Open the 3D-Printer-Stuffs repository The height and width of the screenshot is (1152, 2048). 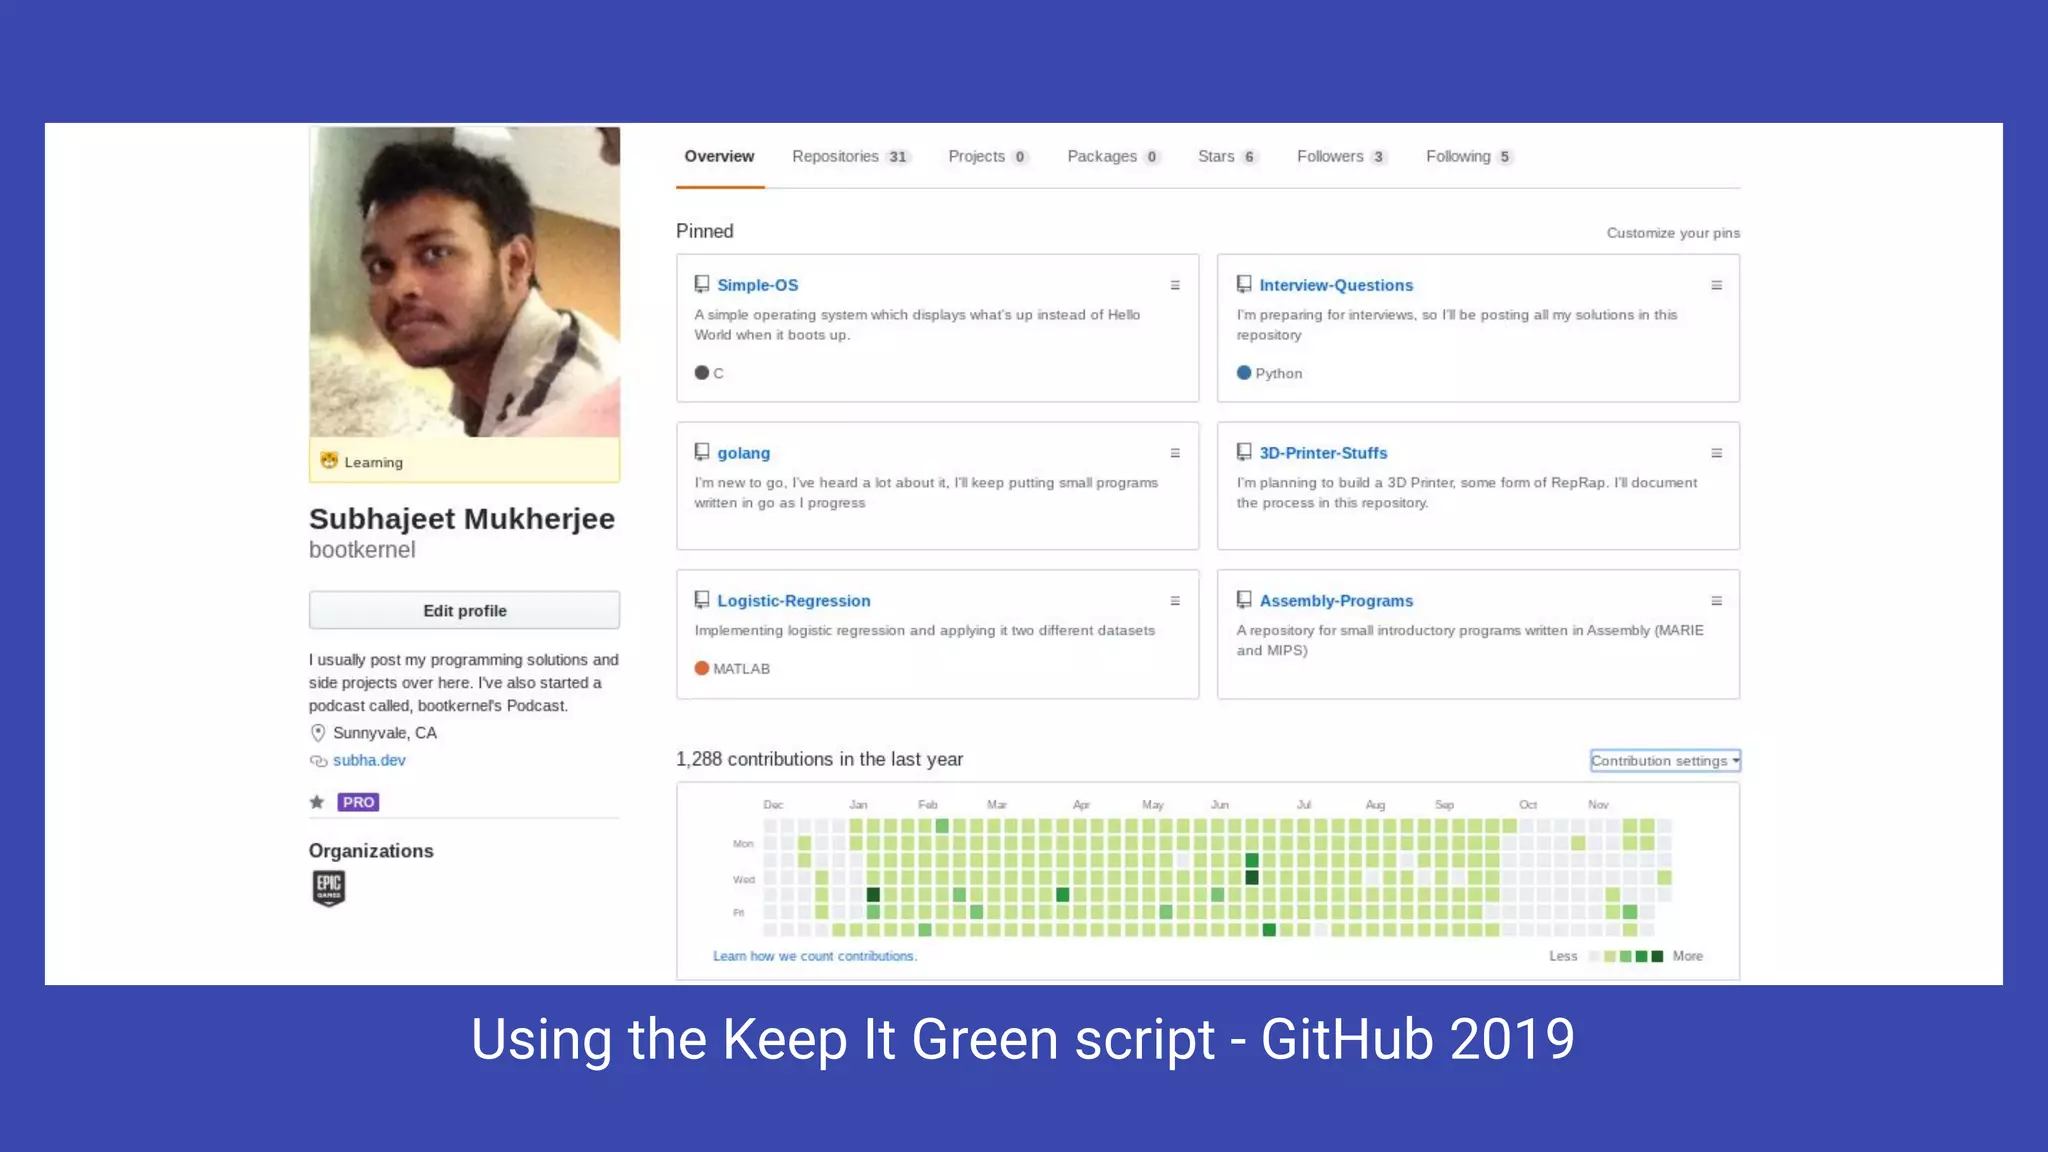(1323, 453)
